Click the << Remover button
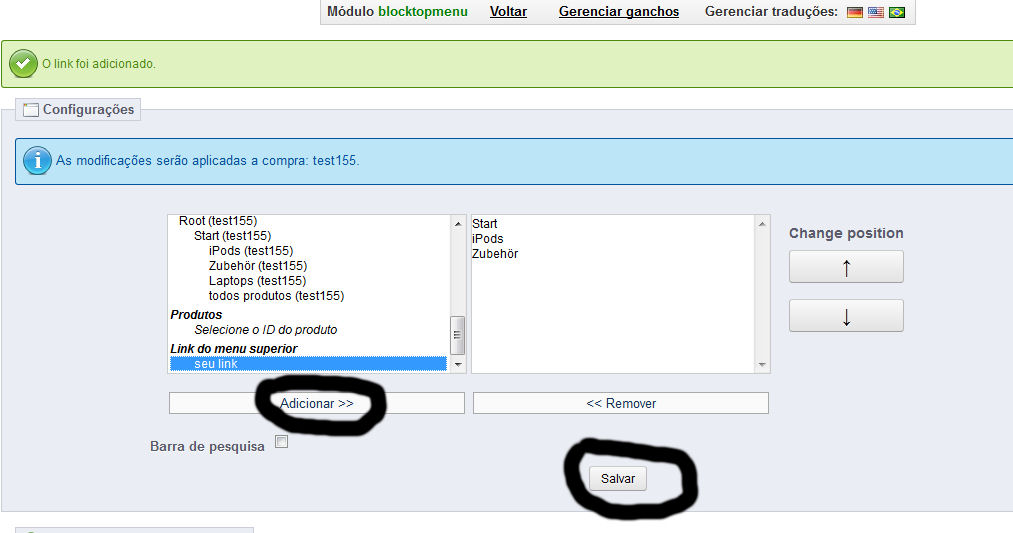 tap(621, 403)
